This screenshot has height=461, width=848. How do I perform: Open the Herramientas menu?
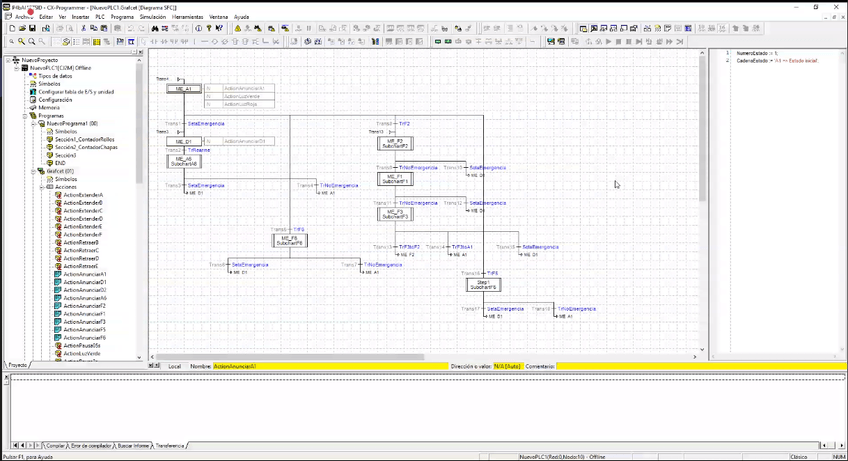187,17
